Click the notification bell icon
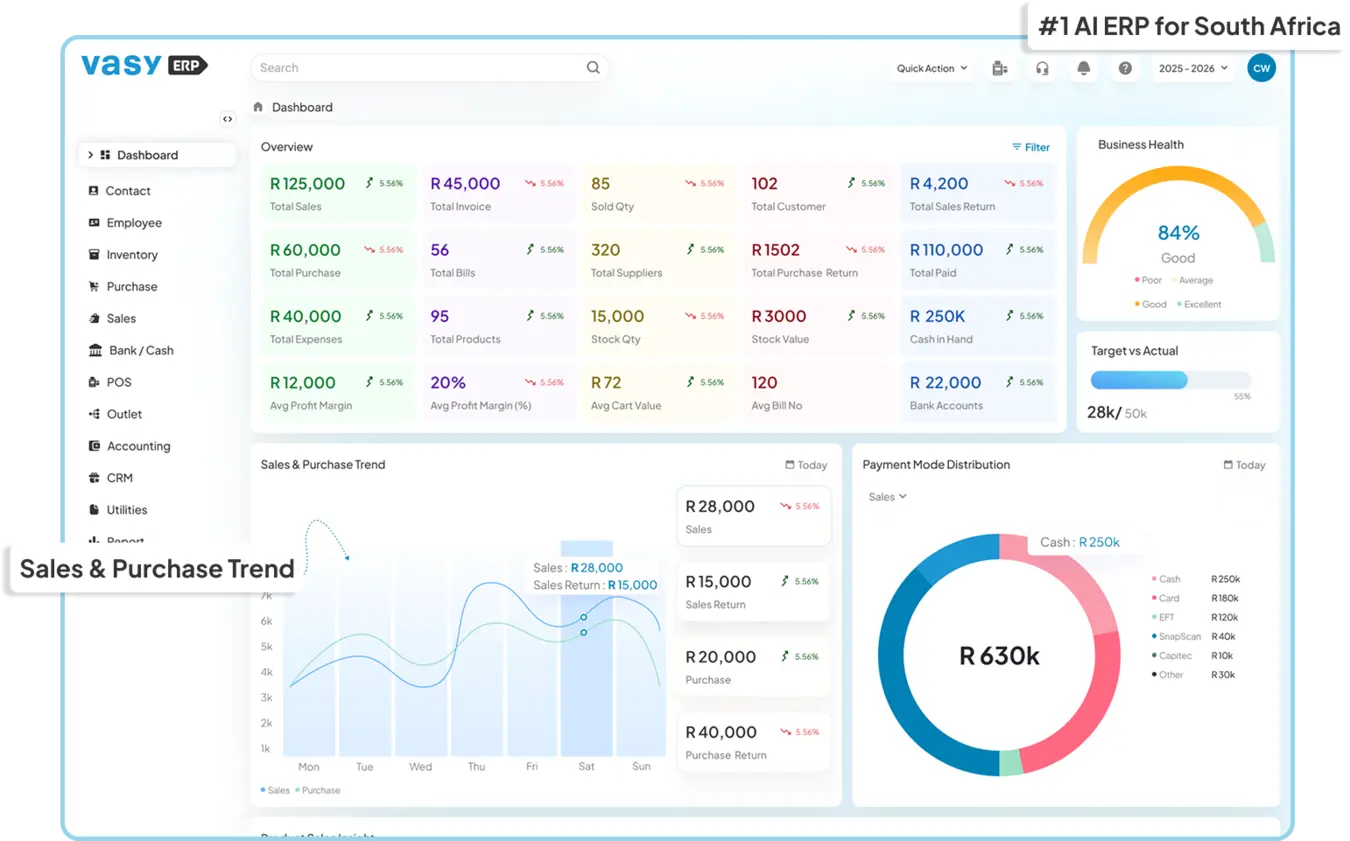The width and height of the screenshot is (1350, 841). point(1083,68)
